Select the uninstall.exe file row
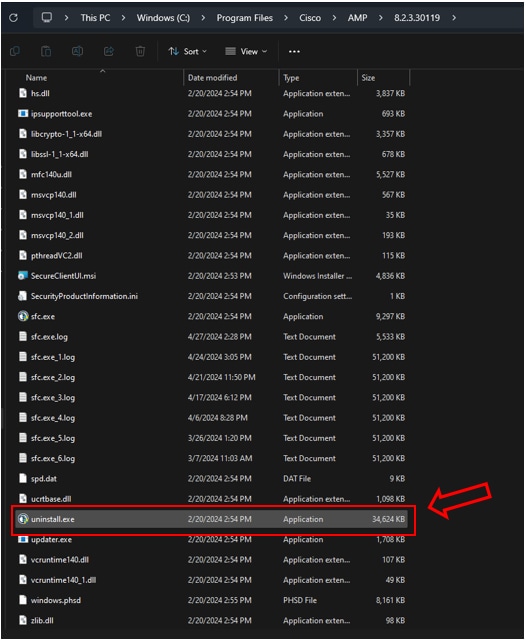The width and height of the screenshot is (526, 642). (211, 519)
